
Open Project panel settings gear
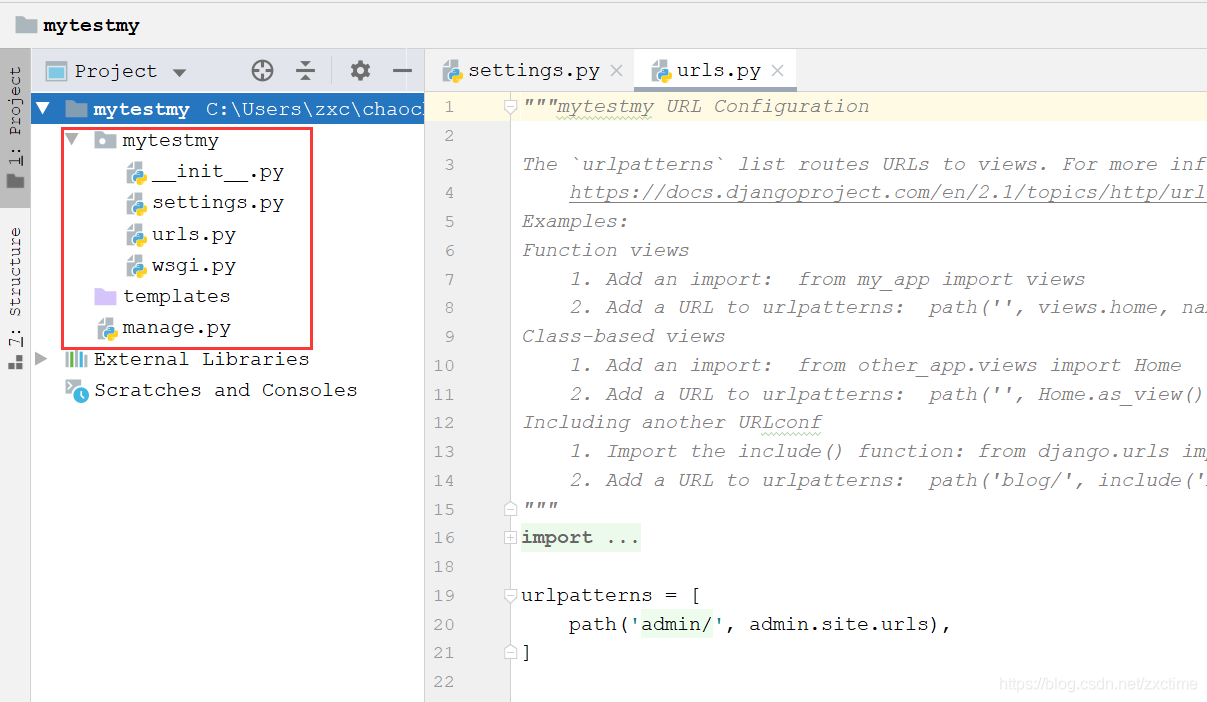coord(360,70)
